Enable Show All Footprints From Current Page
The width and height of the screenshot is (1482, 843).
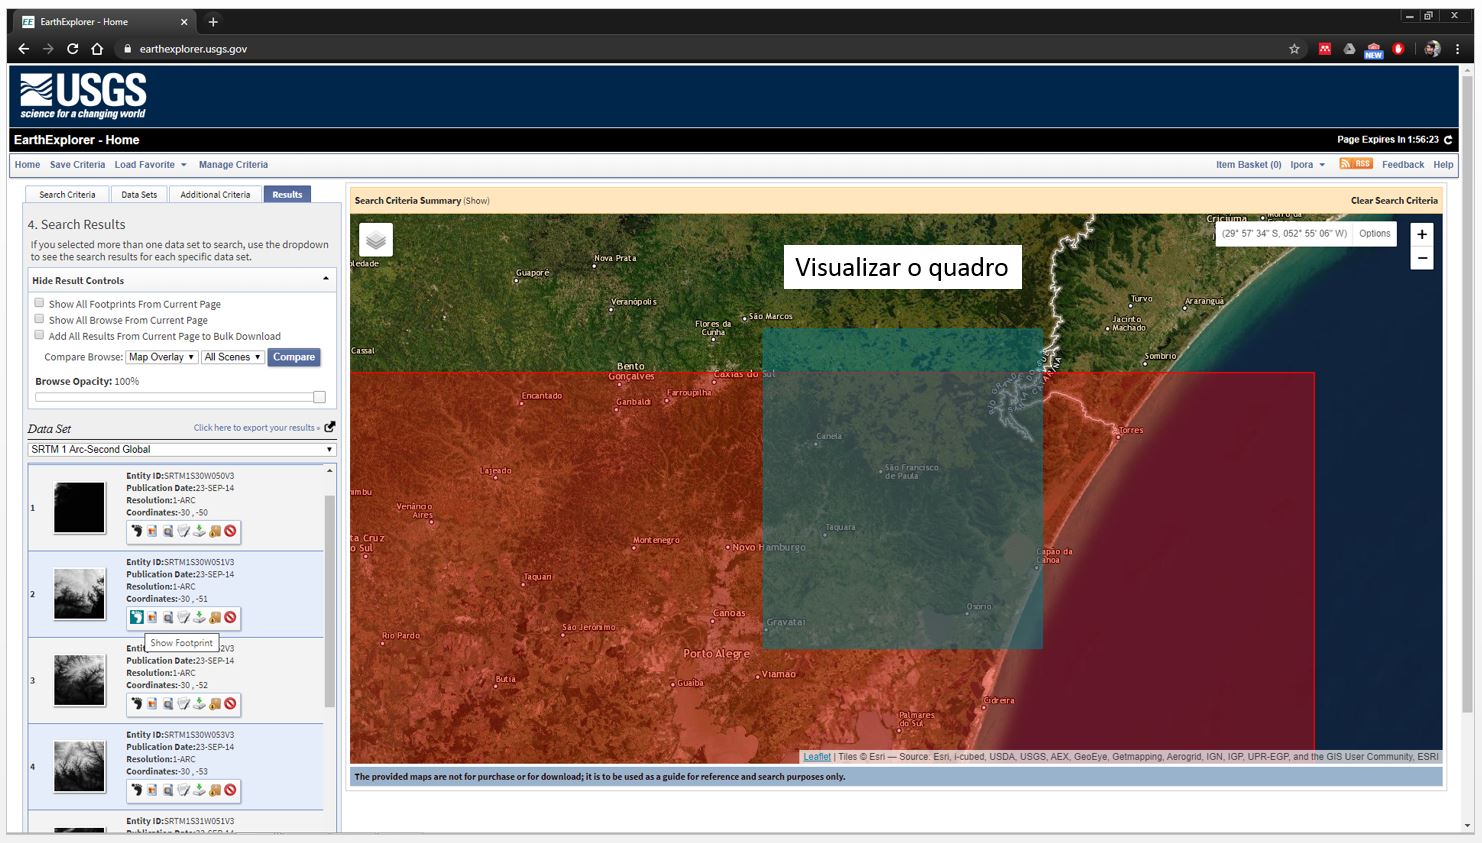40,303
